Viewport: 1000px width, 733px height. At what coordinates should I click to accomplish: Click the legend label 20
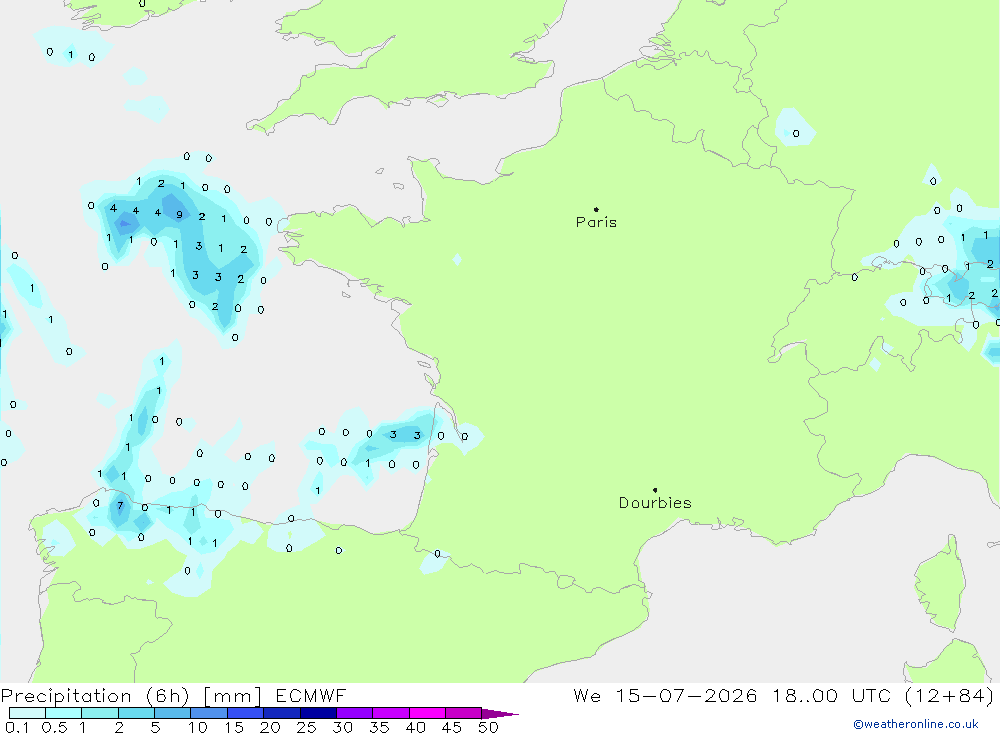pyautogui.click(x=270, y=727)
